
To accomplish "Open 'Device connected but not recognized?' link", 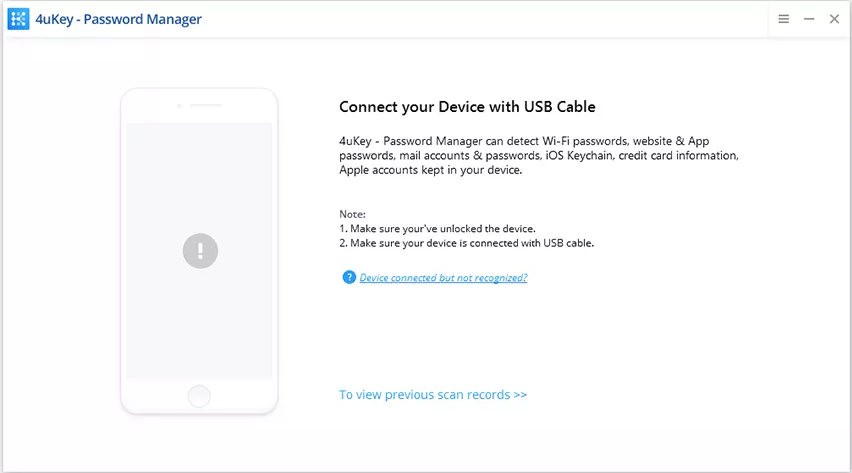I will tap(443, 278).
